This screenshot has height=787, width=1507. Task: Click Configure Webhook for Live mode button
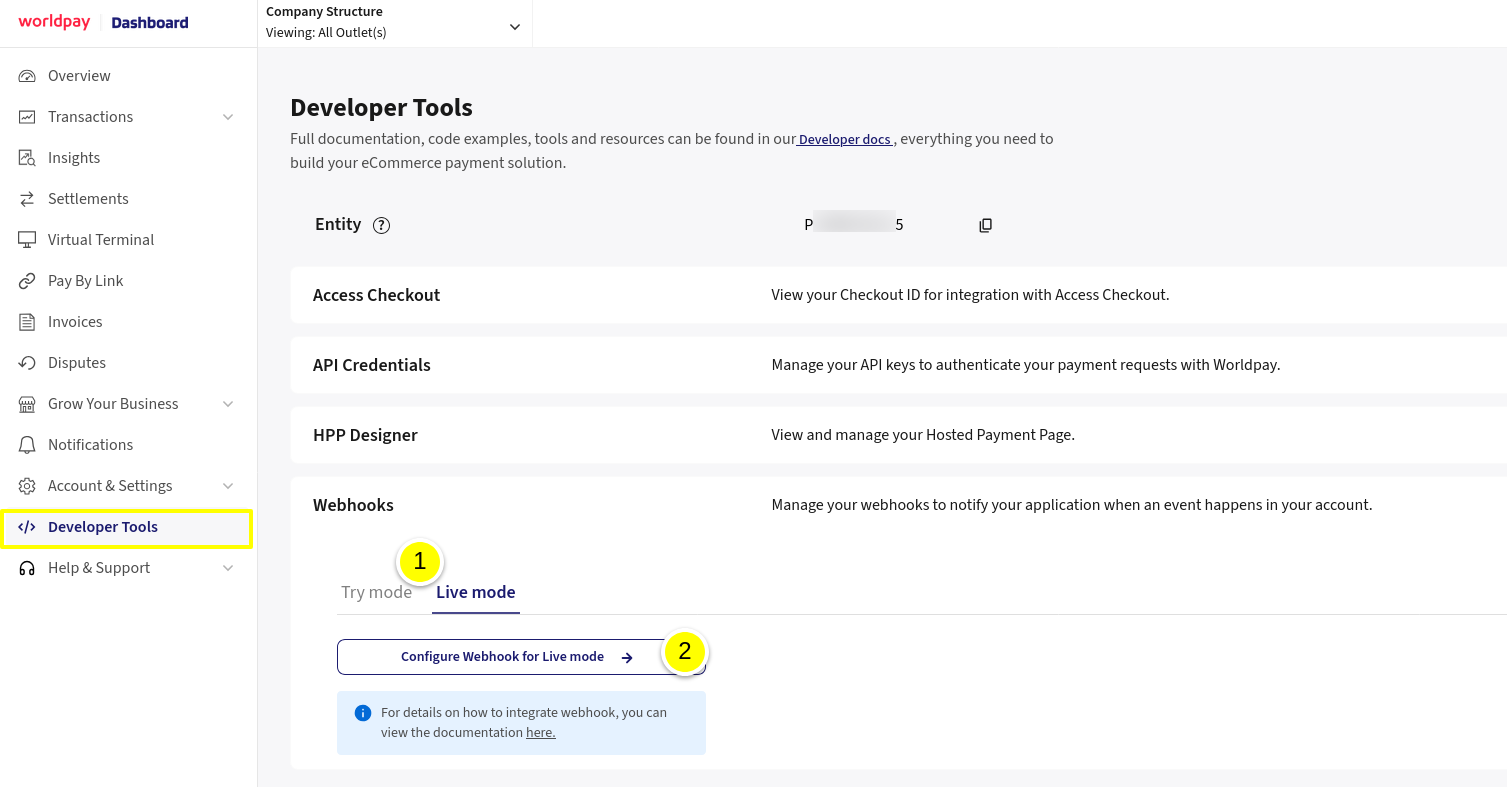521,657
